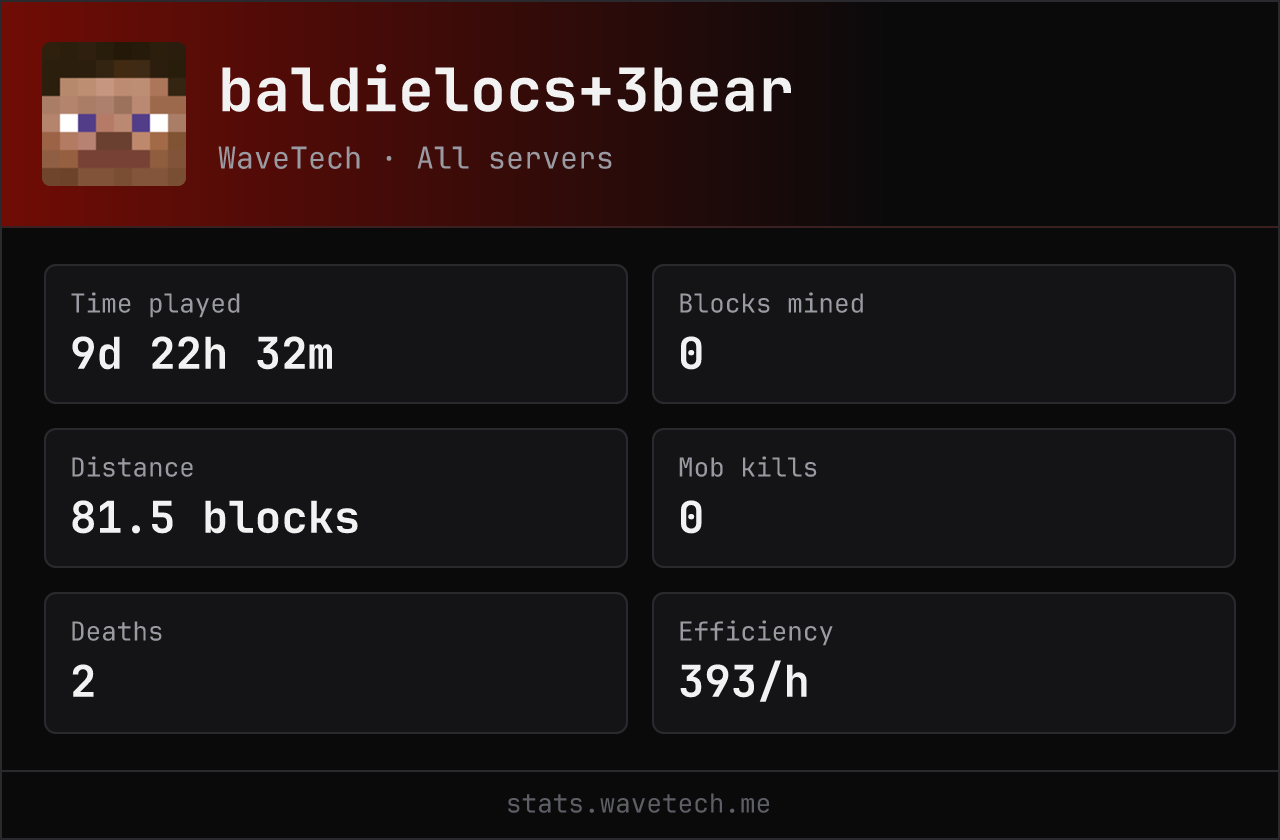The image size is (1280, 840).
Task: Select the Distance stat card
Action: click(336, 498)
